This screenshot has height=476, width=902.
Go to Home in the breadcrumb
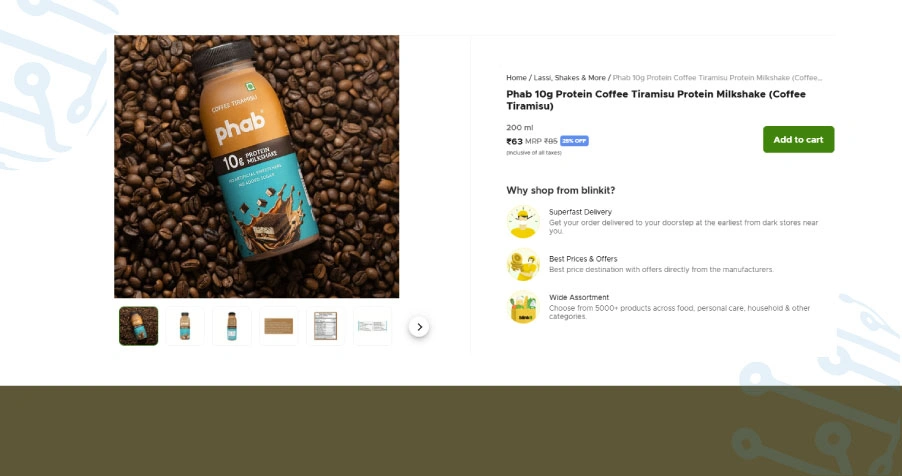(x=516, y=78)
